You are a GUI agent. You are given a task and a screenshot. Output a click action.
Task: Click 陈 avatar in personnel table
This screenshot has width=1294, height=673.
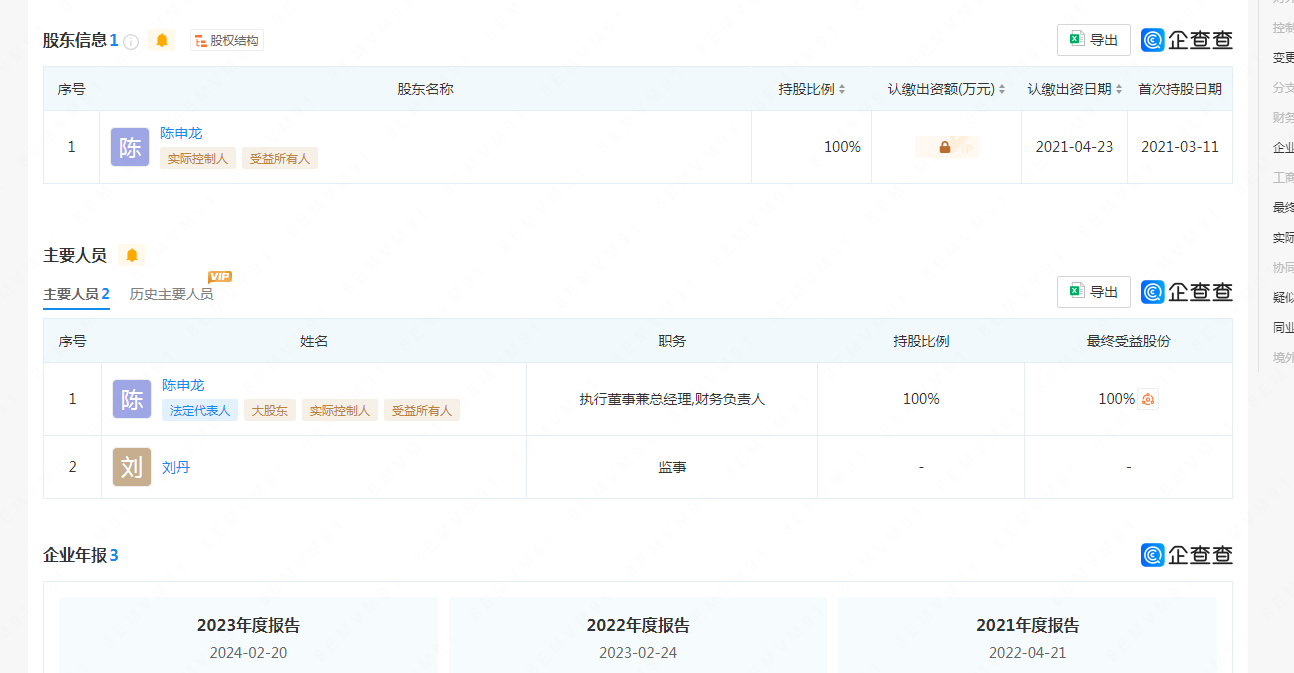[x=132, y=399]
